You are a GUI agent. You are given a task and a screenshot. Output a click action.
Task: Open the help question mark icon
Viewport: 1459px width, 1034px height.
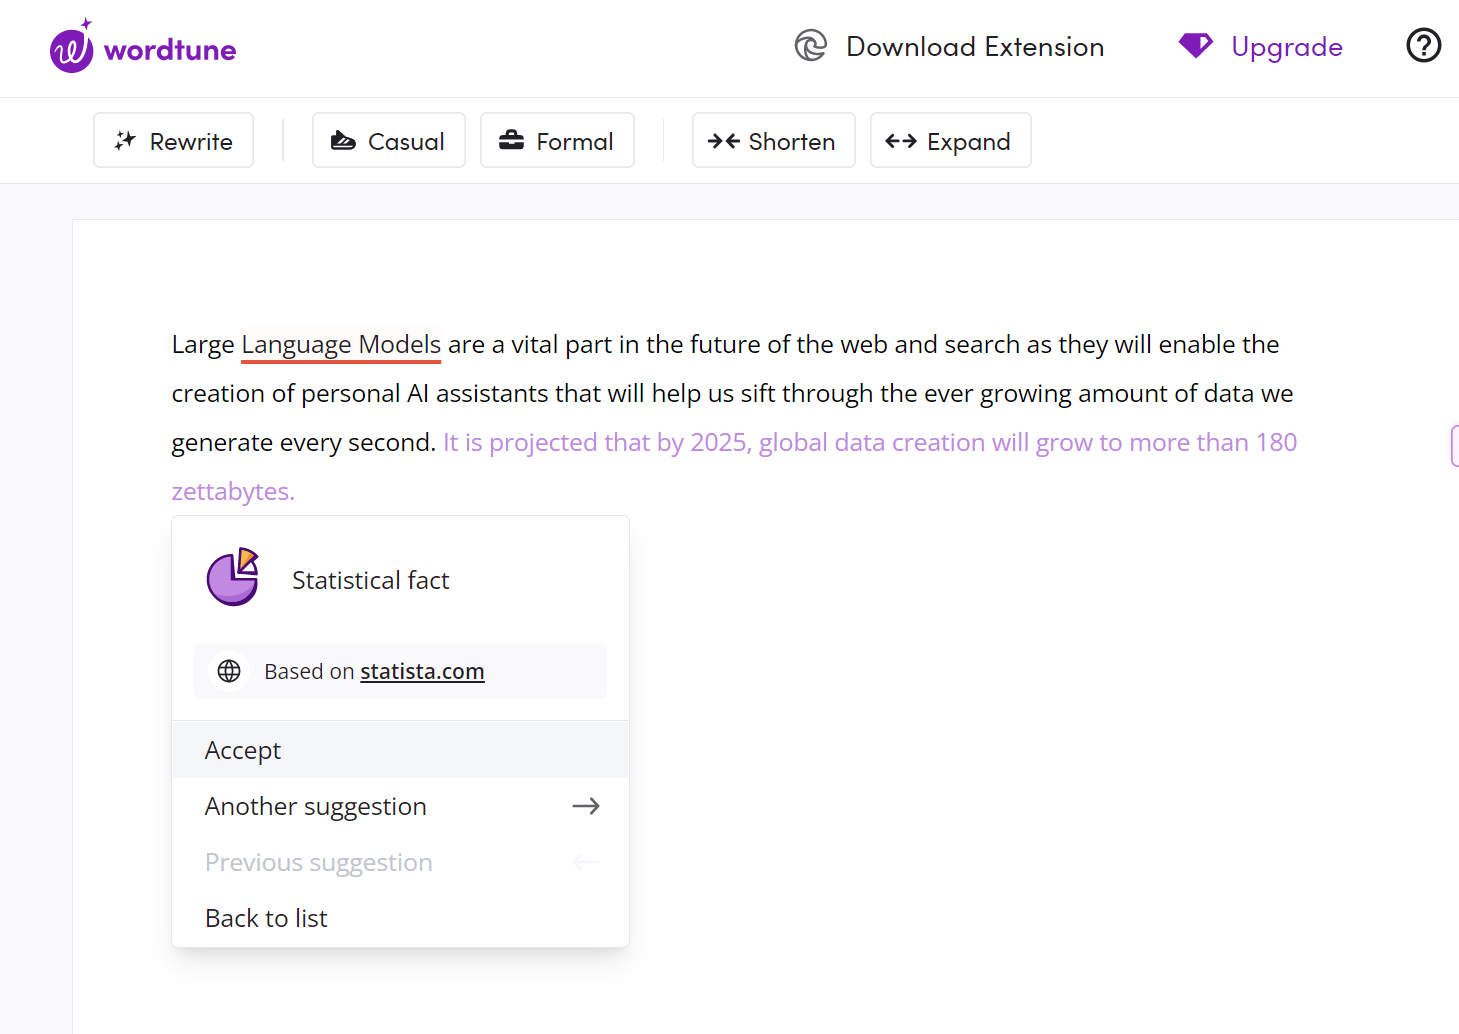(x=1423, y=46)
